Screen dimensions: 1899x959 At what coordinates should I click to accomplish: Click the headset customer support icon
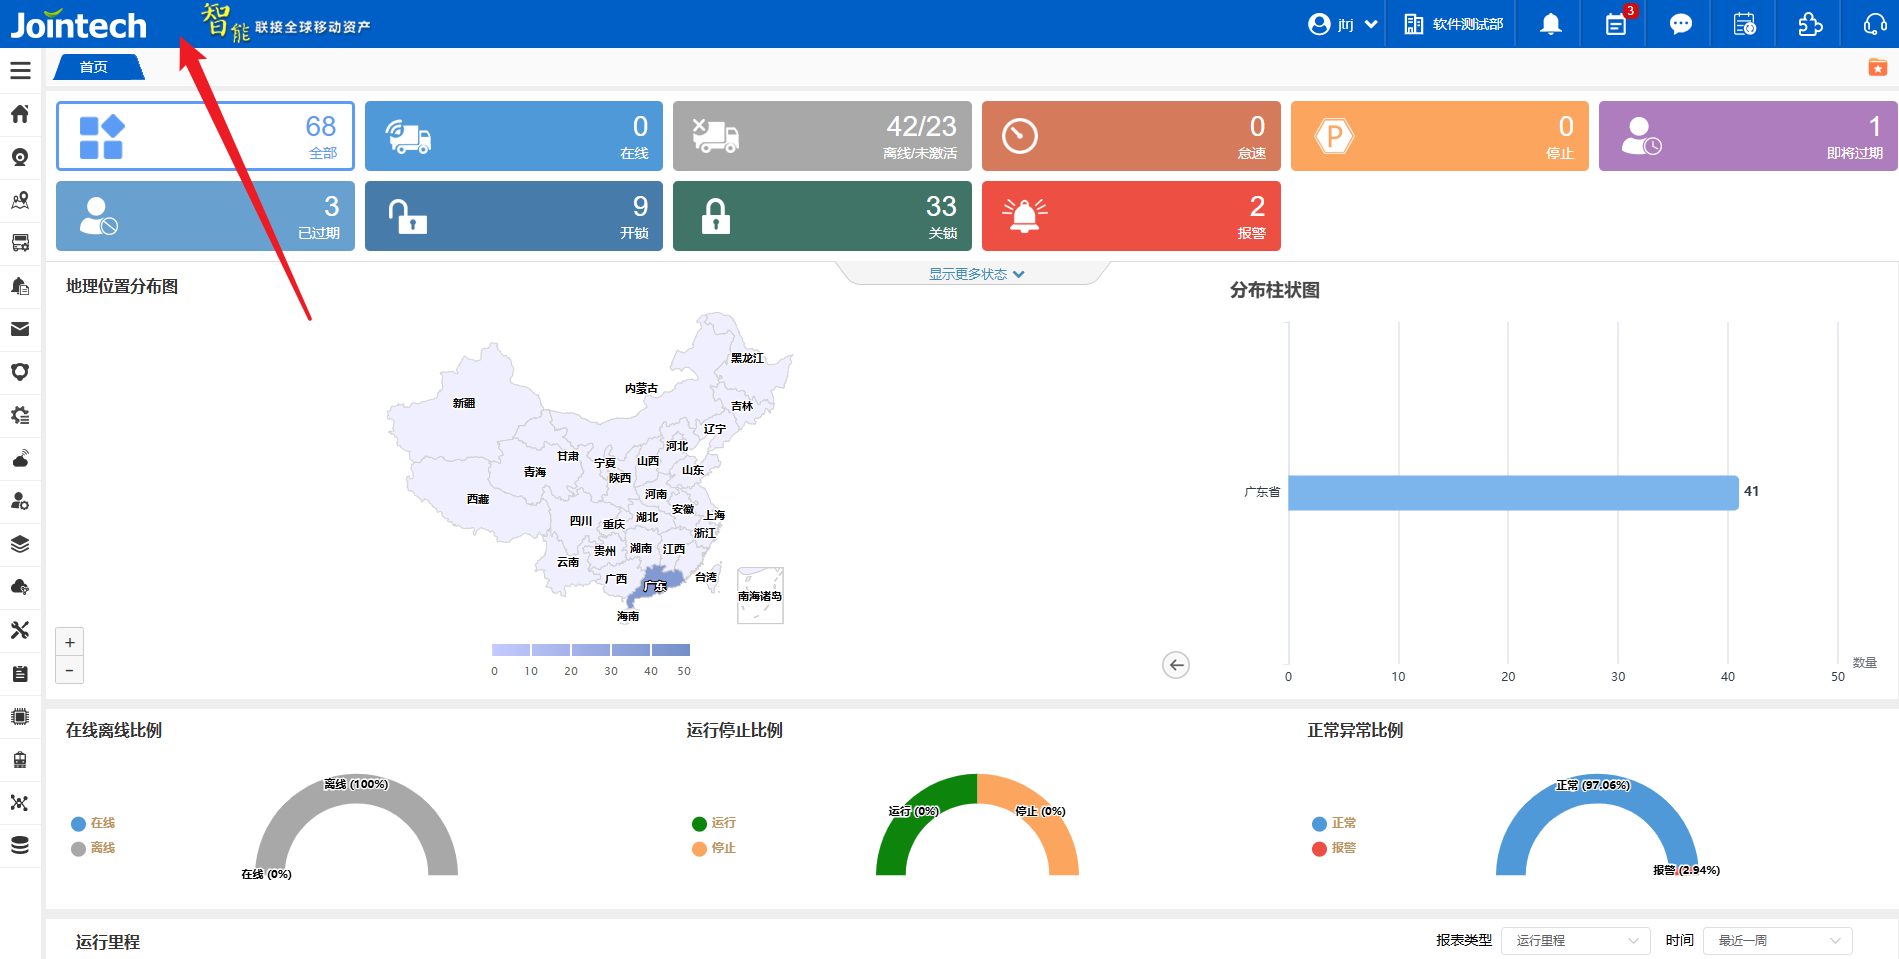point(1875,24)
